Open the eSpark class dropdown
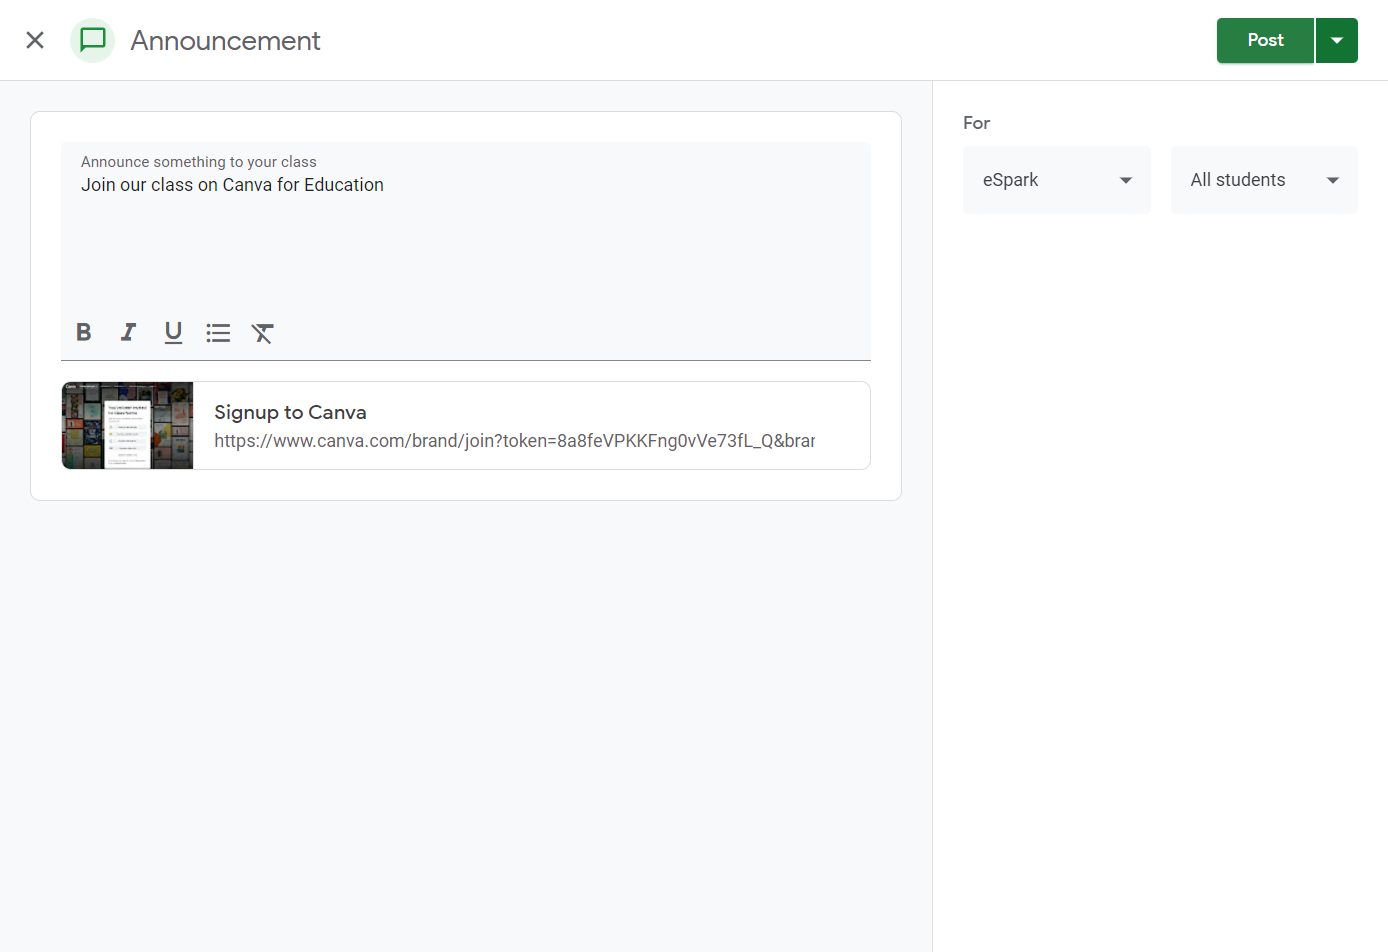1388x952 pixels. coord(1057,180)
